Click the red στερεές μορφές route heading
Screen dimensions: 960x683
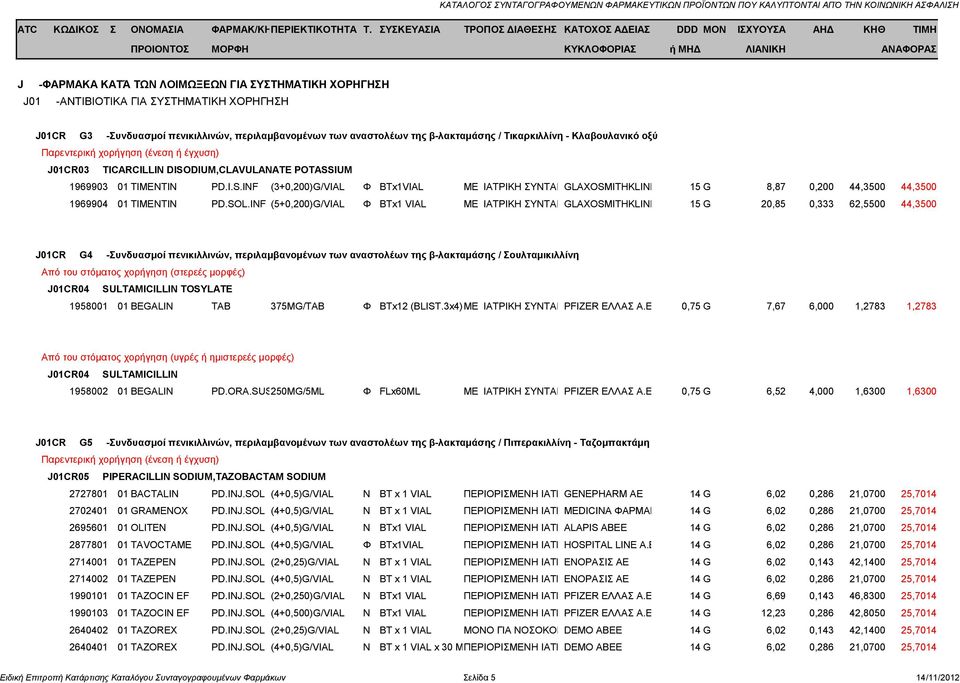tap(143, 272)
